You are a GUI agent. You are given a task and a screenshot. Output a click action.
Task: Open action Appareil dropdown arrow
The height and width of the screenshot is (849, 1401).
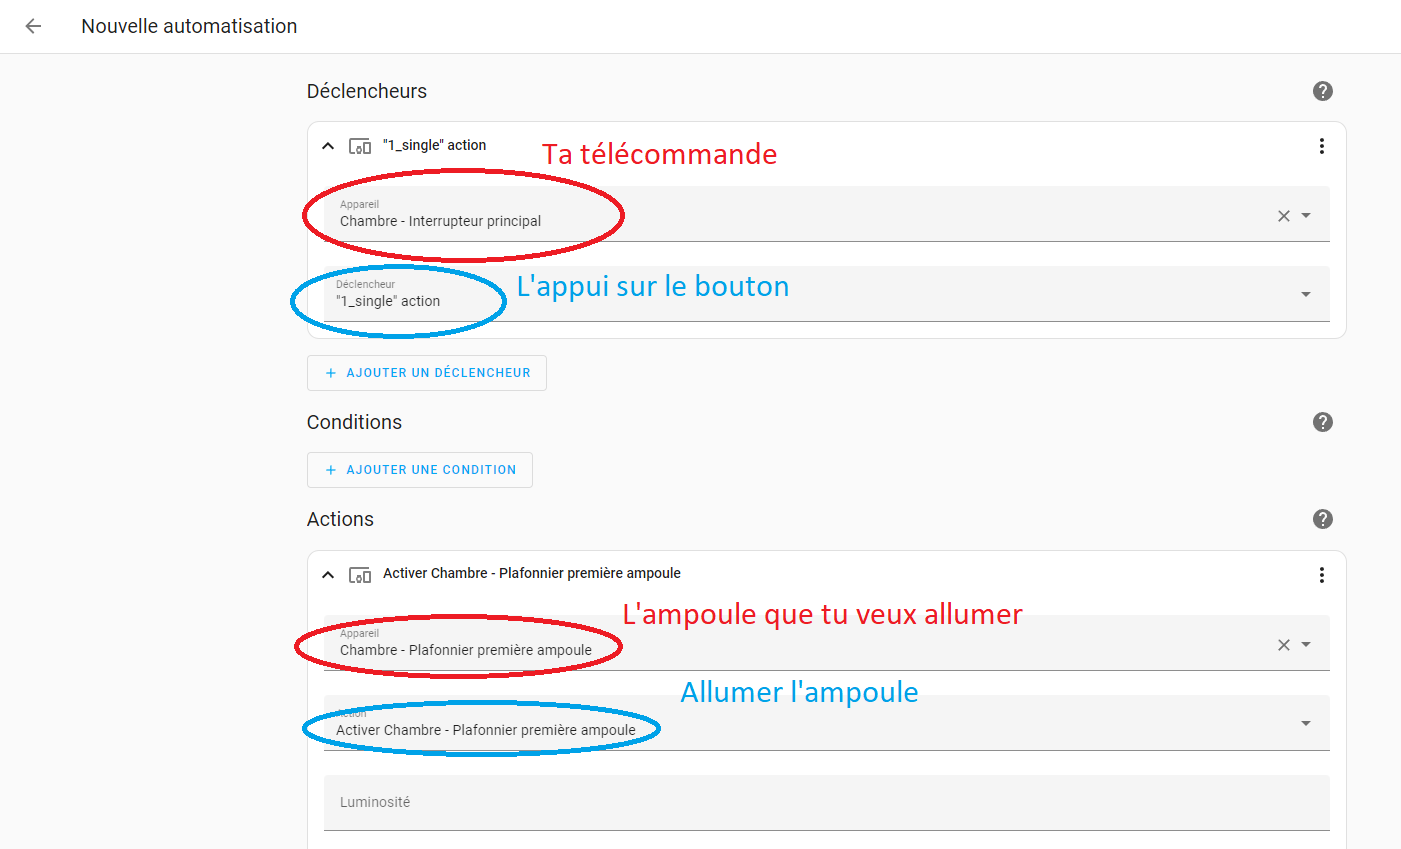coord(1306,645)
